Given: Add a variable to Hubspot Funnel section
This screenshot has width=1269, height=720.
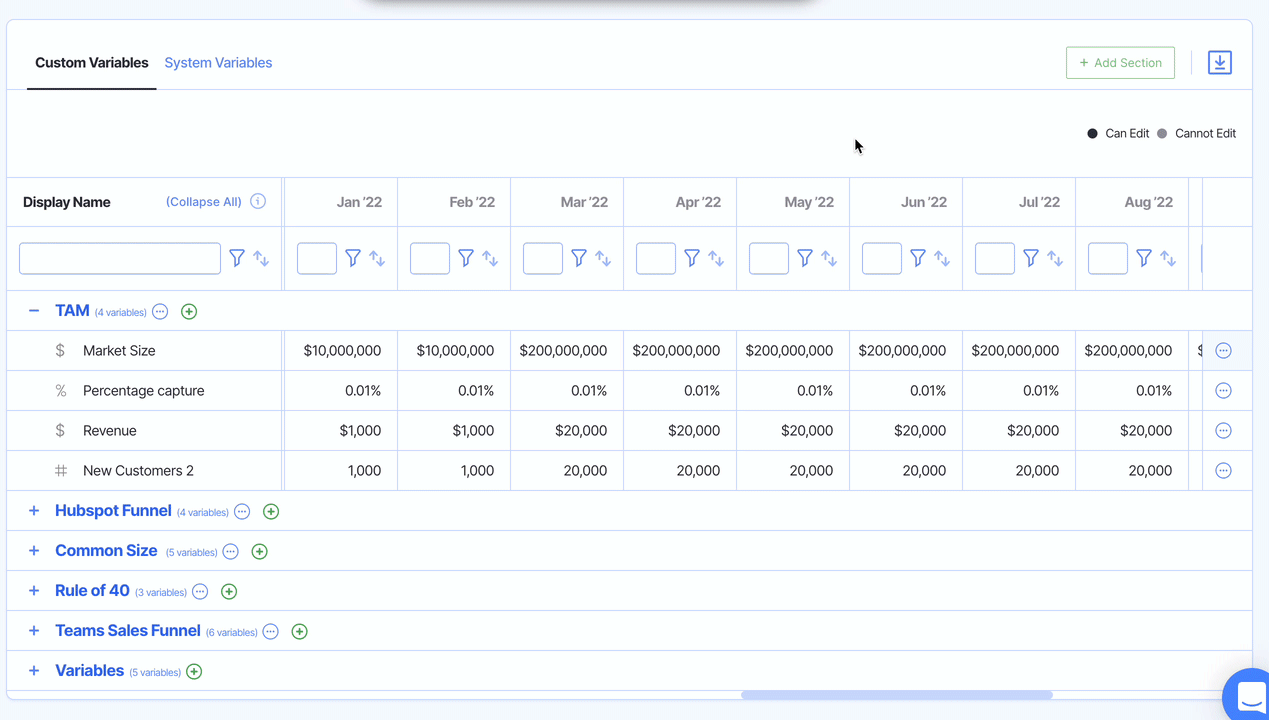Looking at the screenshot, I should pyautogui.click(x=271, y=512).
